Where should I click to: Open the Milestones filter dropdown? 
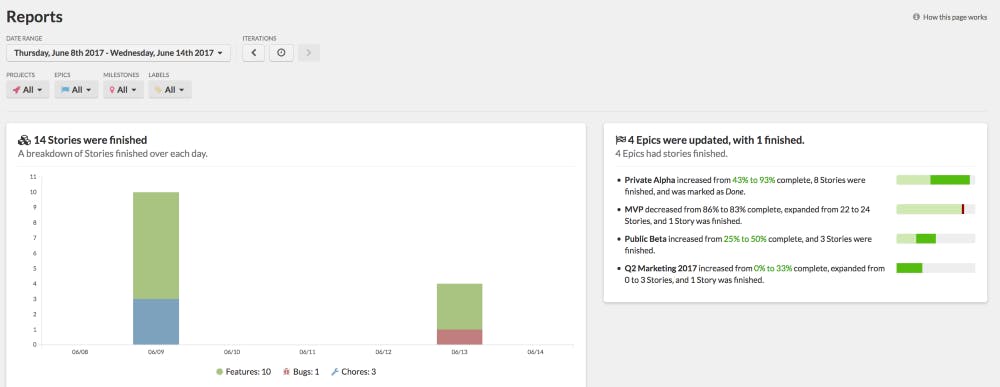point(123,90)
